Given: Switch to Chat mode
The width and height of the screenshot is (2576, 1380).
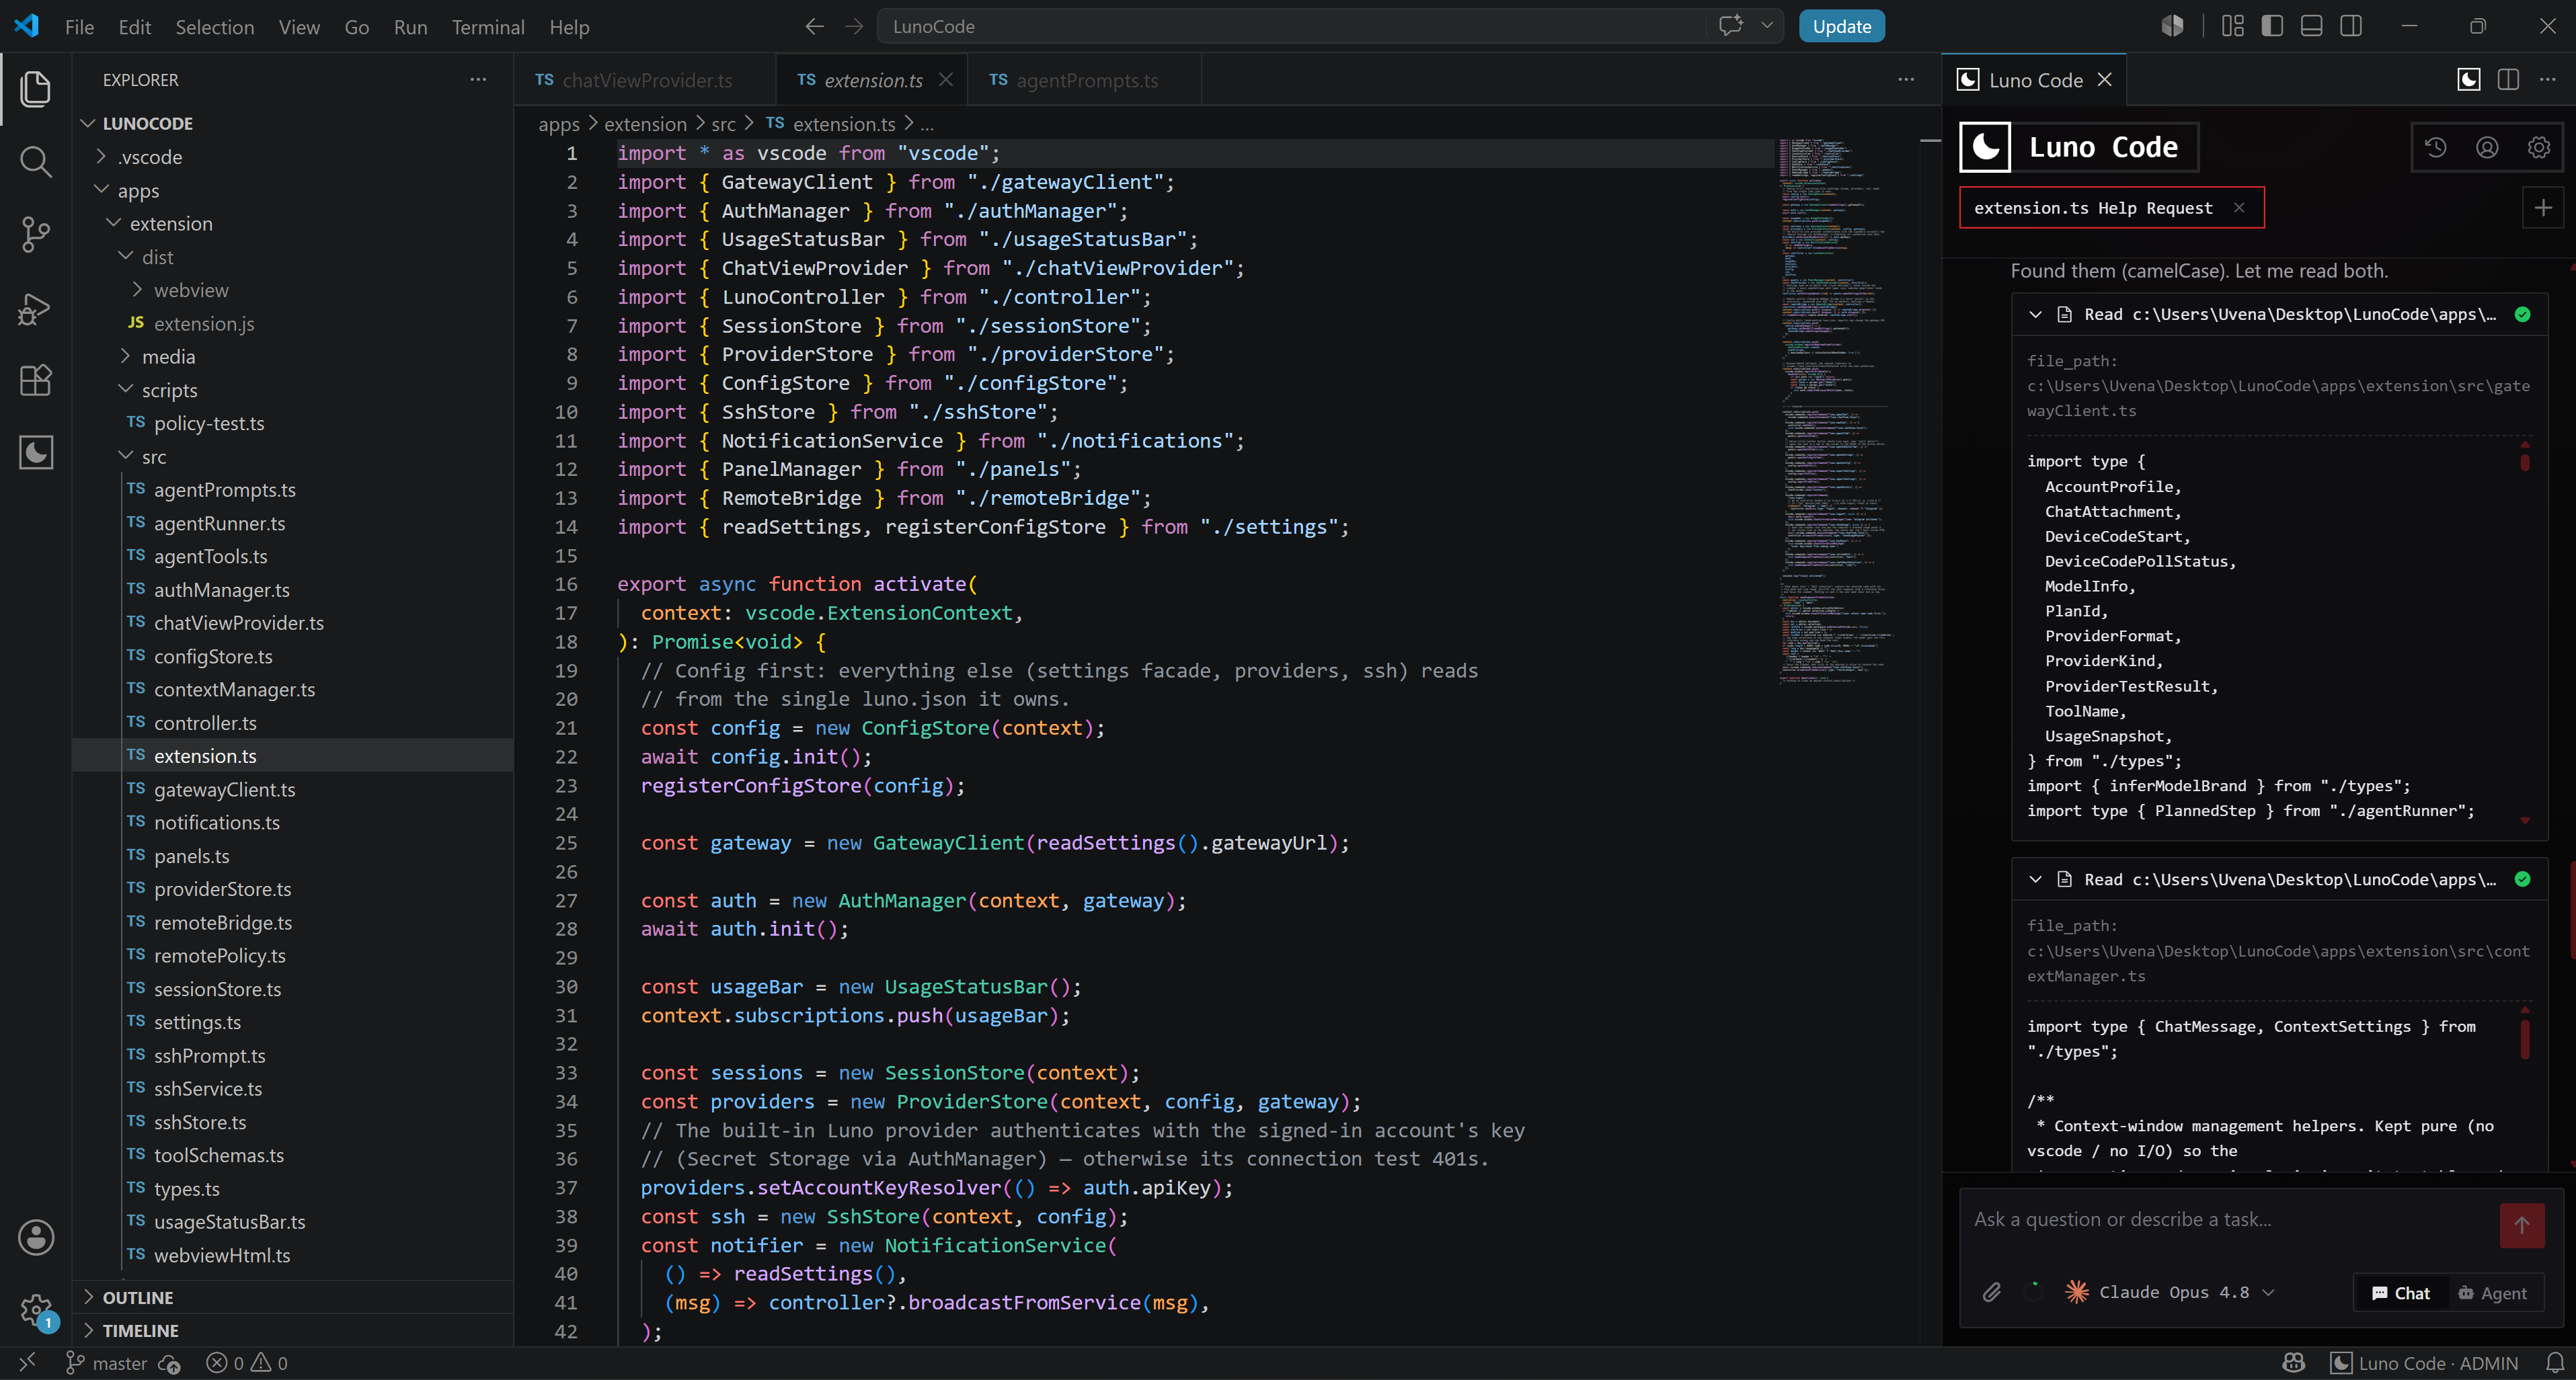Looking at the screenshot, I should (x=2400, y=1293).
